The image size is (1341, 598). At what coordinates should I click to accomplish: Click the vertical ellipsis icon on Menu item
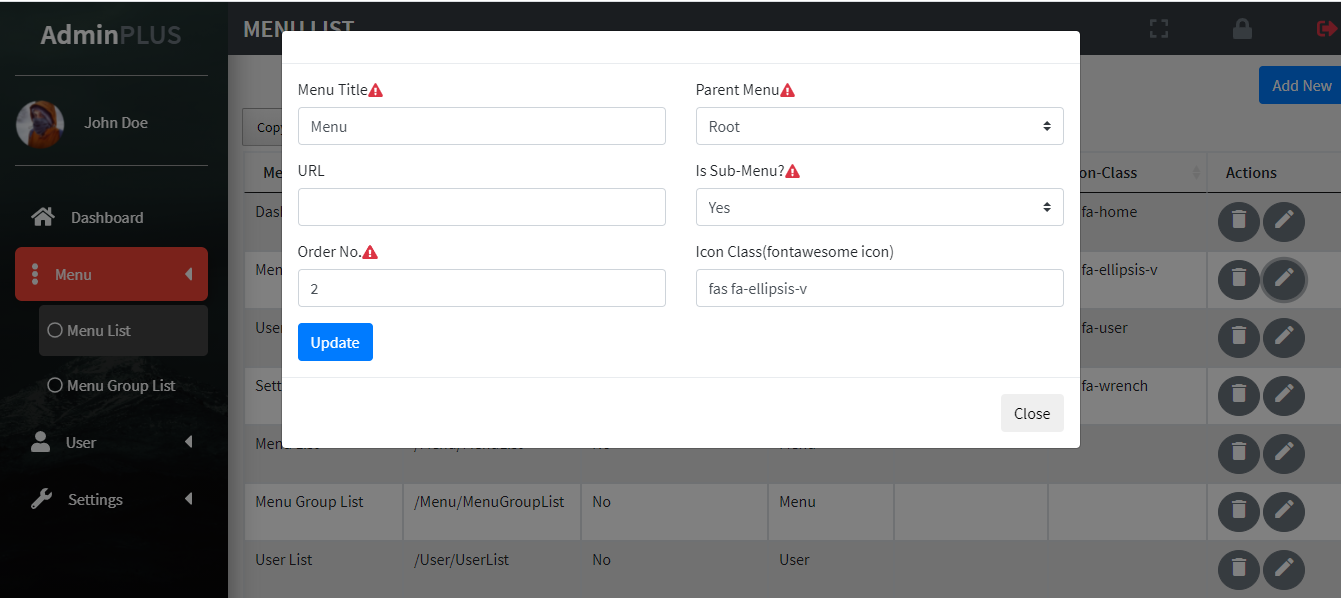[x=35, y=274]
